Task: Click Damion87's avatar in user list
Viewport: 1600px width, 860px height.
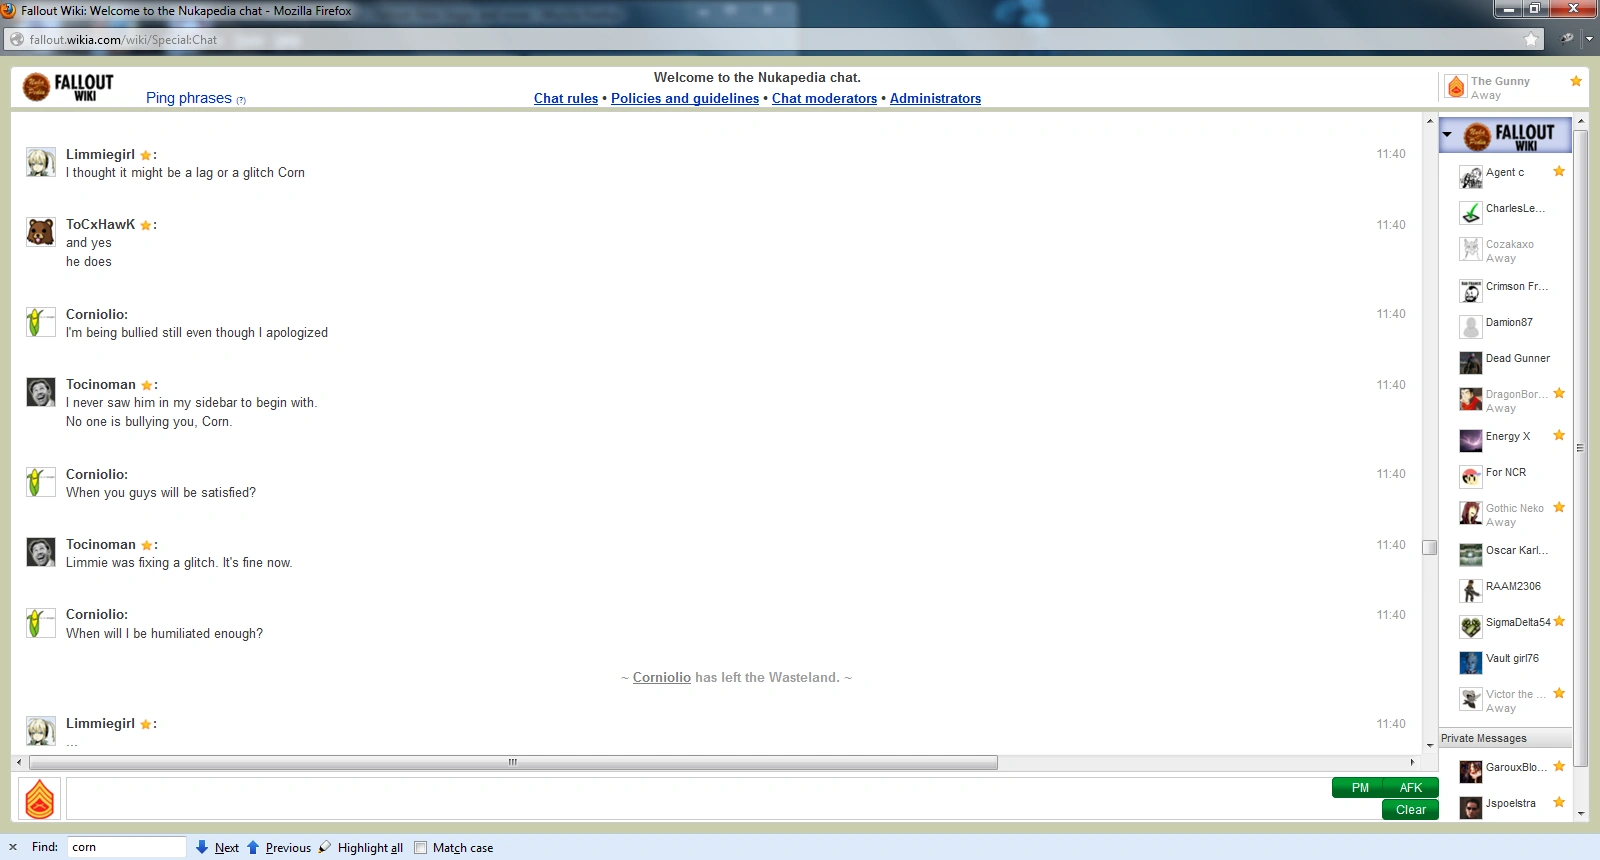Action: (1471, 327)
